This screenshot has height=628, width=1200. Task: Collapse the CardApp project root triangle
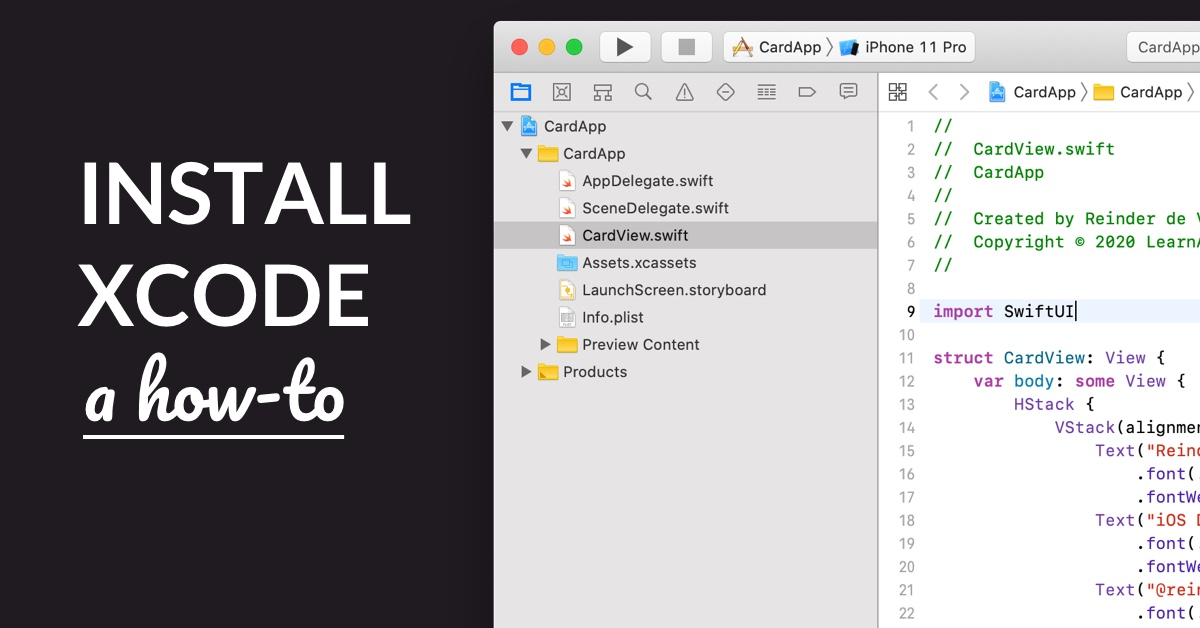pos(507,126)
